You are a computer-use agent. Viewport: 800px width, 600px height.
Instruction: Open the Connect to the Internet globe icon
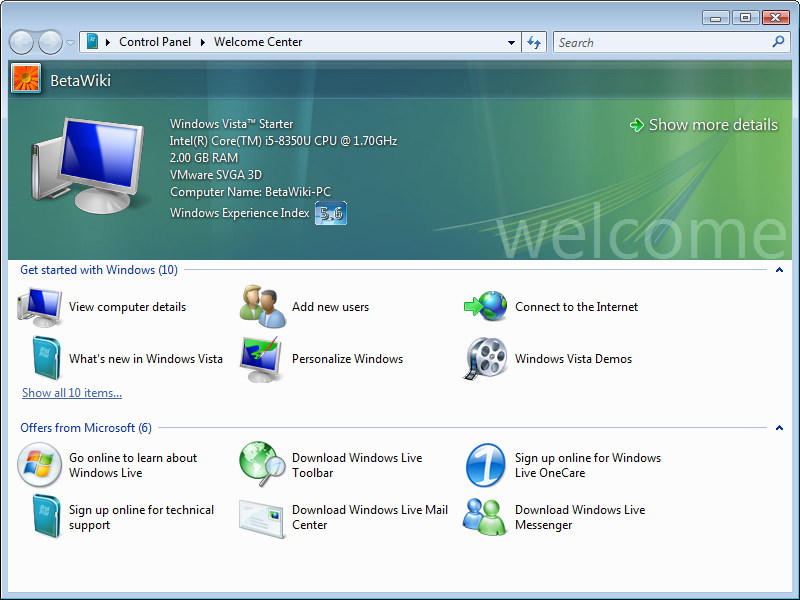(x=486, y=307)
